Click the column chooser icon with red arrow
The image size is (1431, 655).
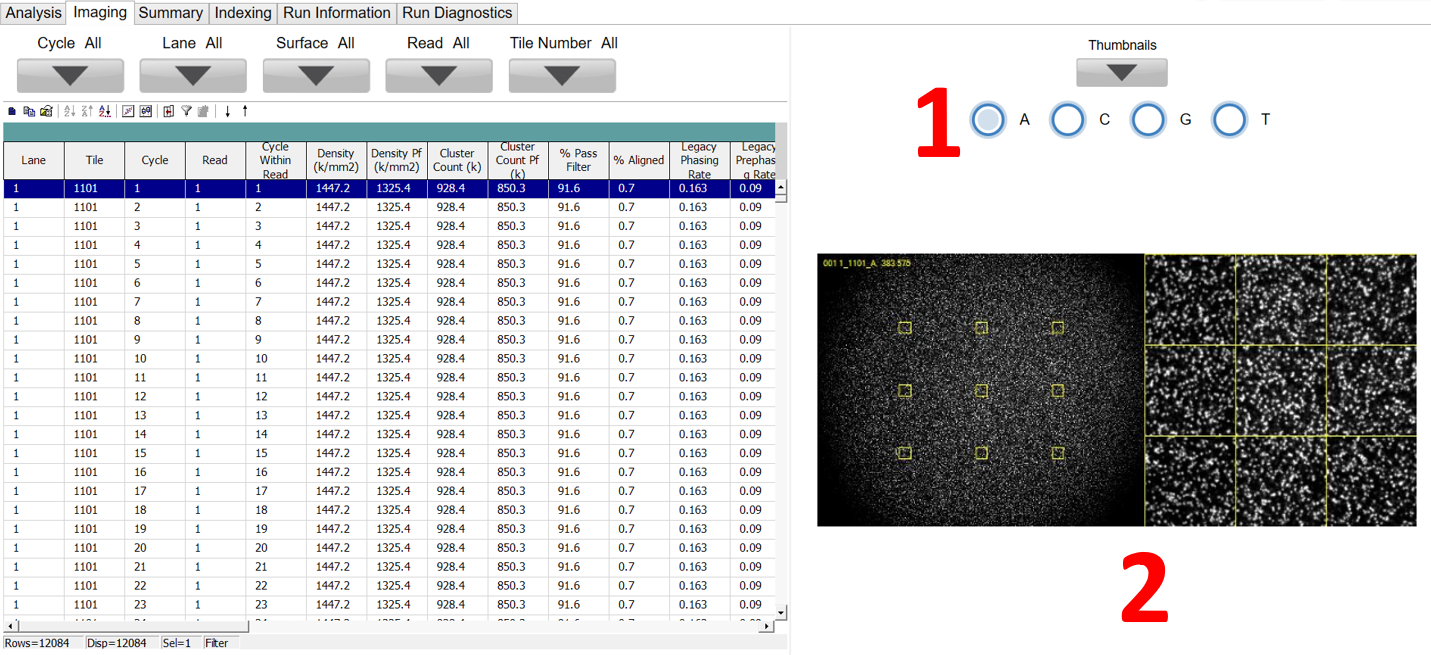point(168,111)
